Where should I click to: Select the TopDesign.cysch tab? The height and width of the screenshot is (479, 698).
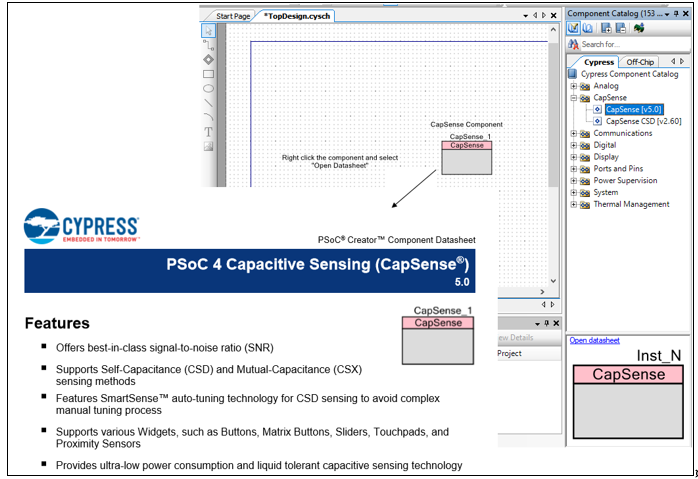[297, 16]
